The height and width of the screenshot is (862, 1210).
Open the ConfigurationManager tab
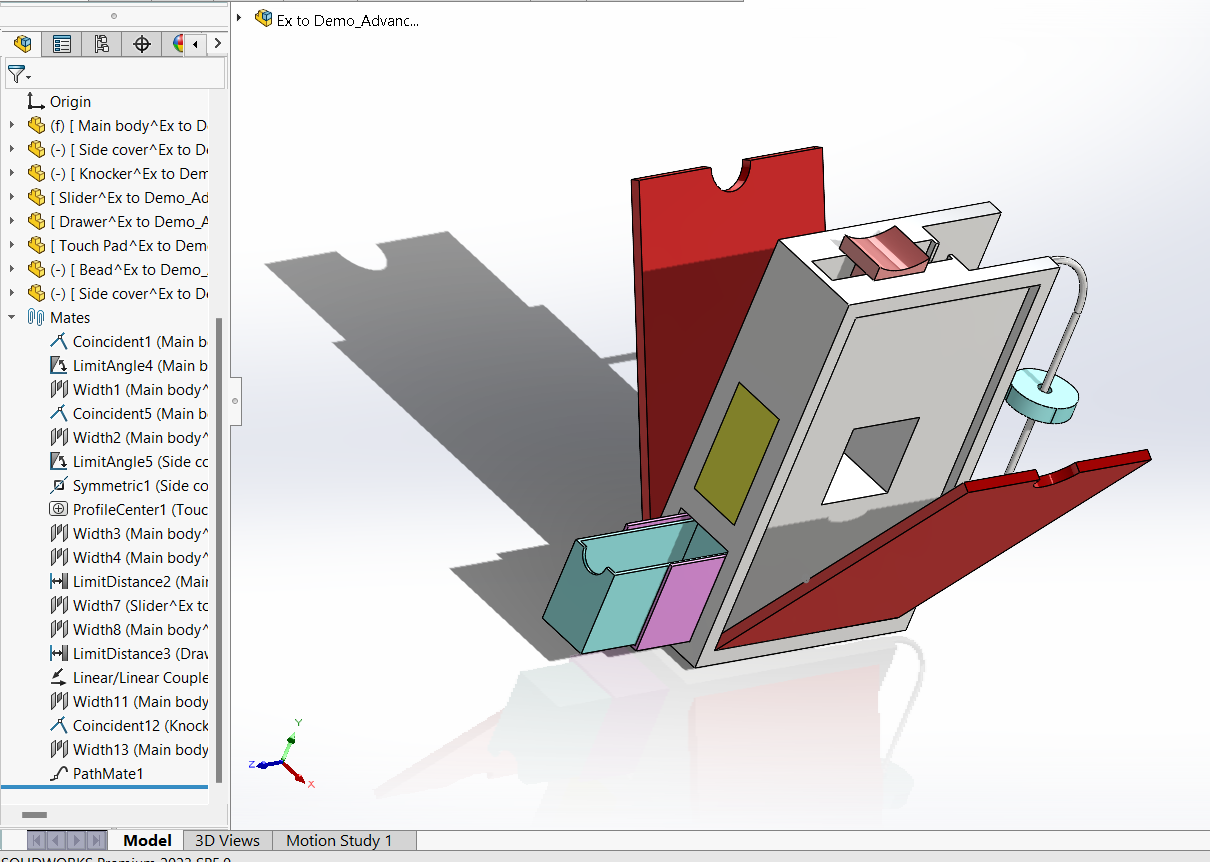pyautogui.click(x=102, y=44)
